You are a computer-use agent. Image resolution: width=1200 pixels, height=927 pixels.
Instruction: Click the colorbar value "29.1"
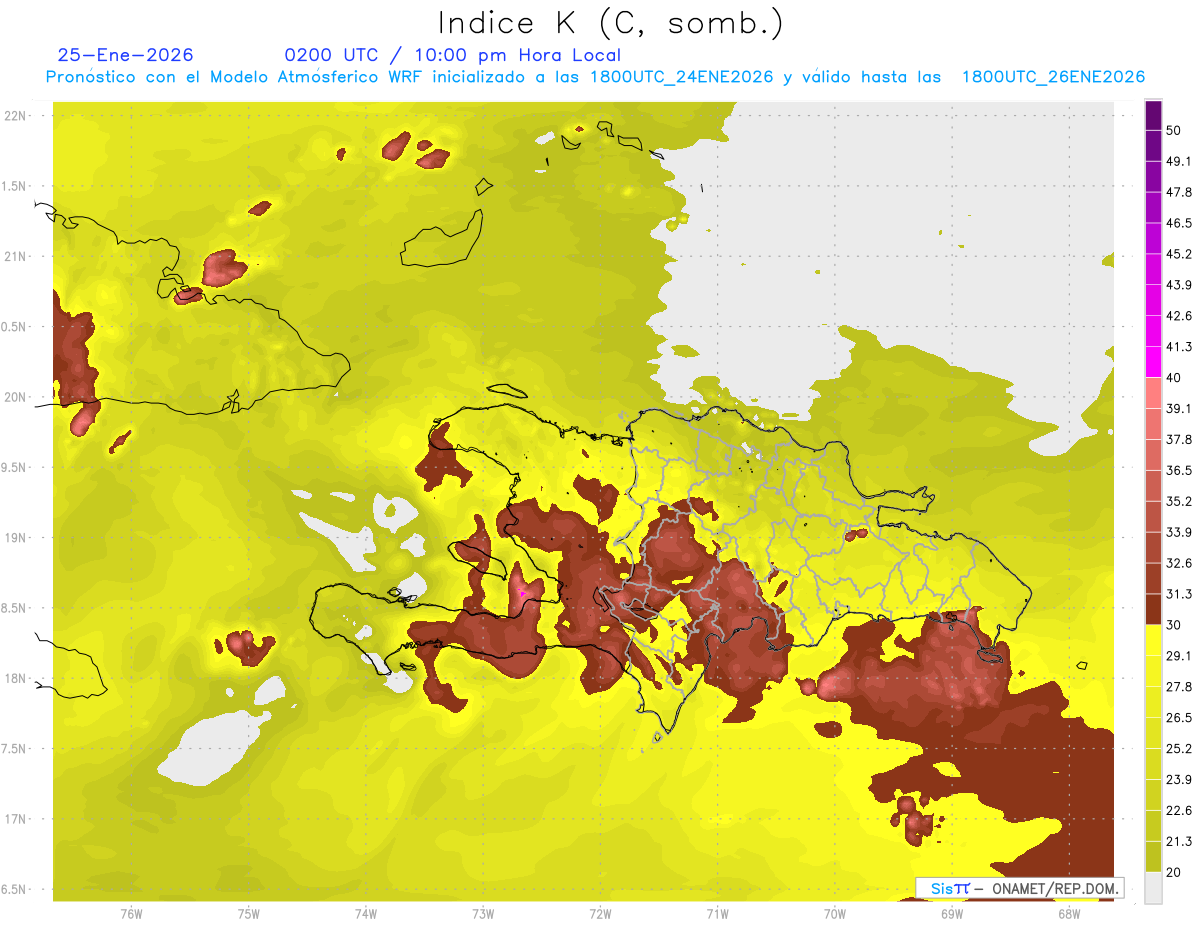[x=1179, y=655]
